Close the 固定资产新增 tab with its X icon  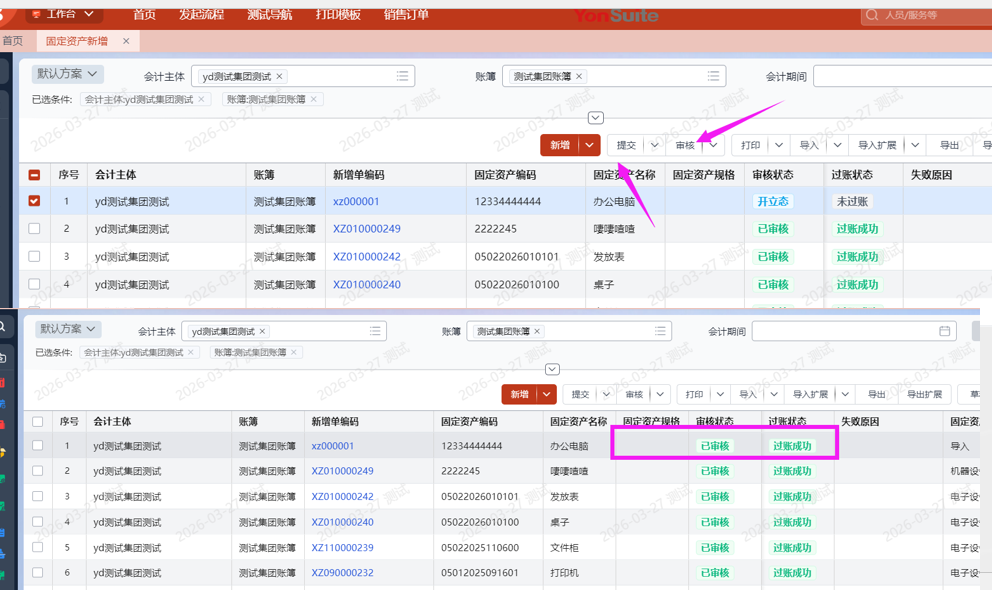(x=126, y=41)
